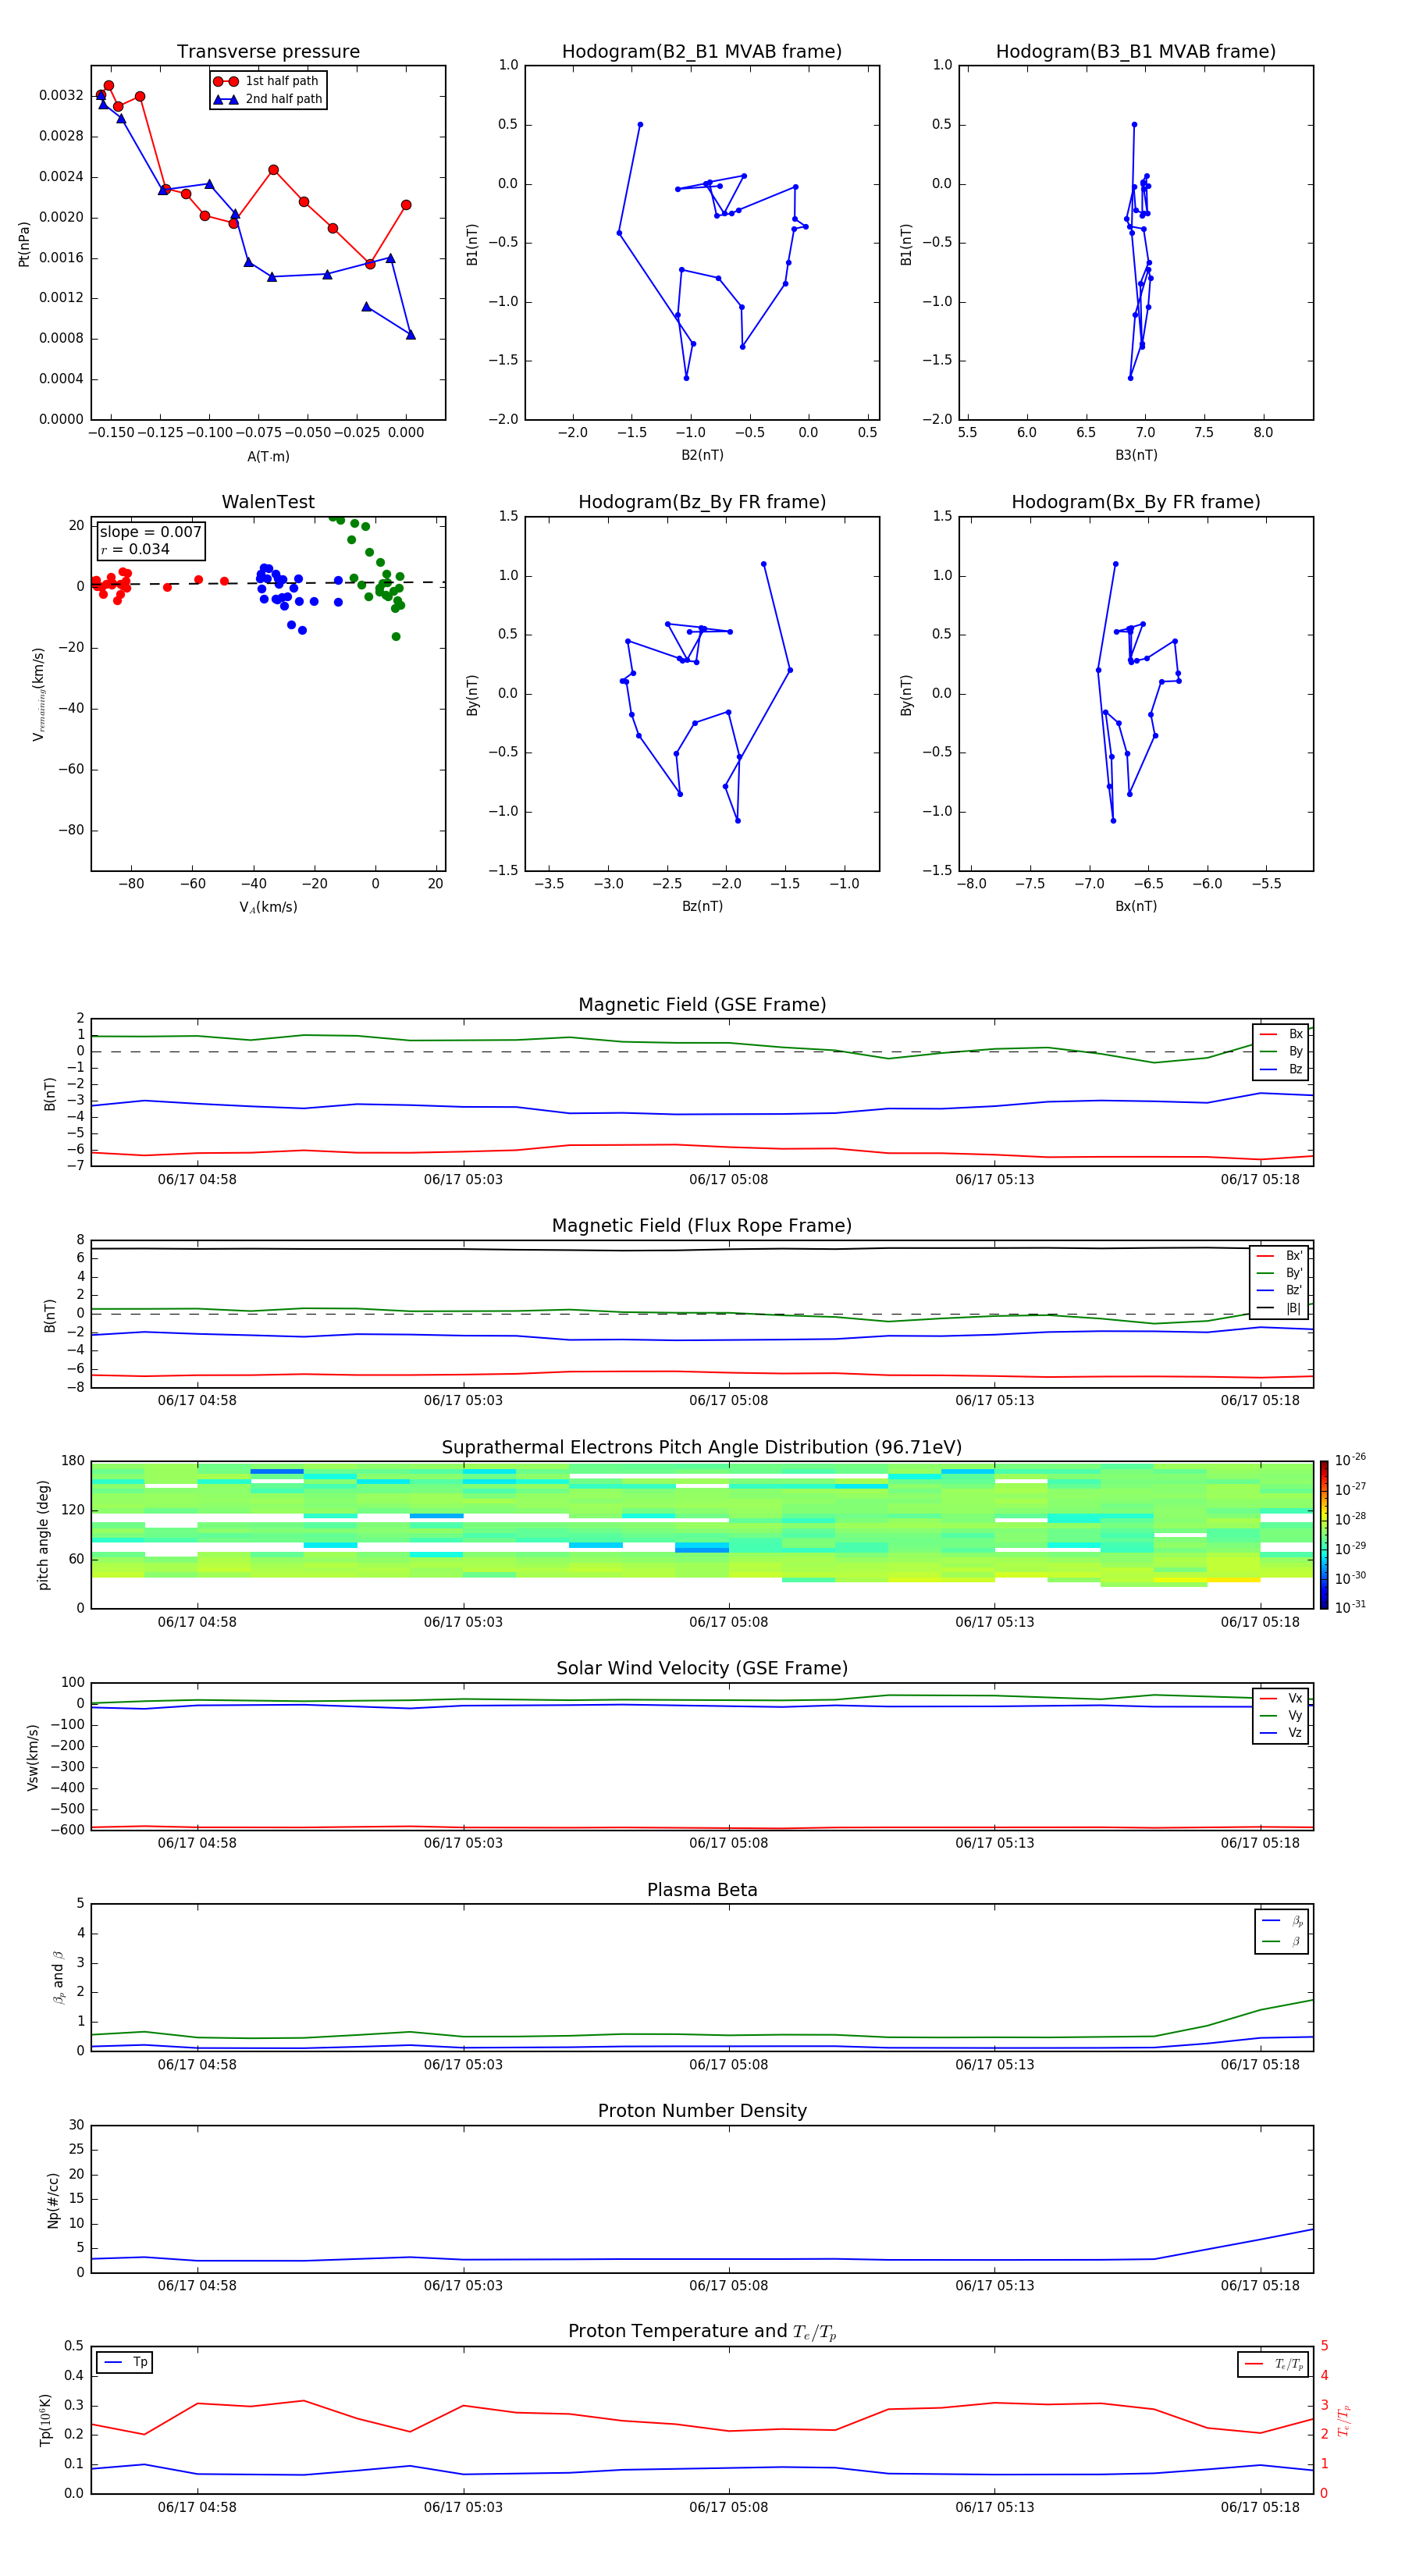Click the 'WalenTest' plot title

(x=268, y=502)
